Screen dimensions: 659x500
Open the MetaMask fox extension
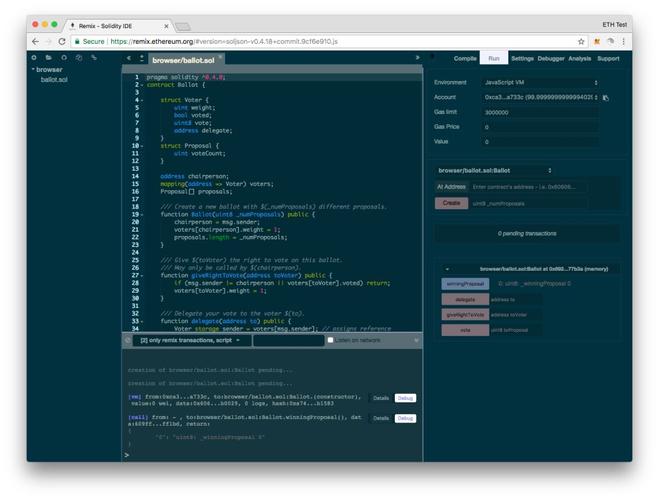point(597,42)
